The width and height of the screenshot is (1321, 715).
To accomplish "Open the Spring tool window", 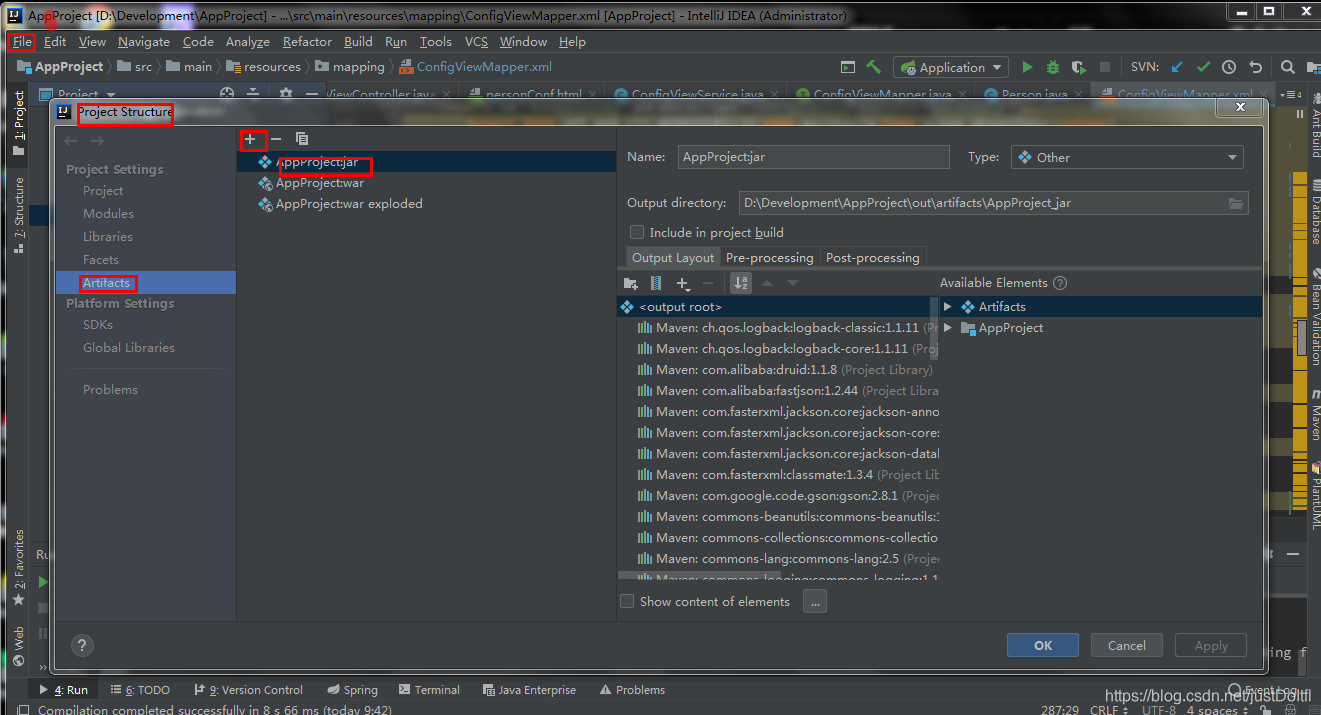I will 352,690.
